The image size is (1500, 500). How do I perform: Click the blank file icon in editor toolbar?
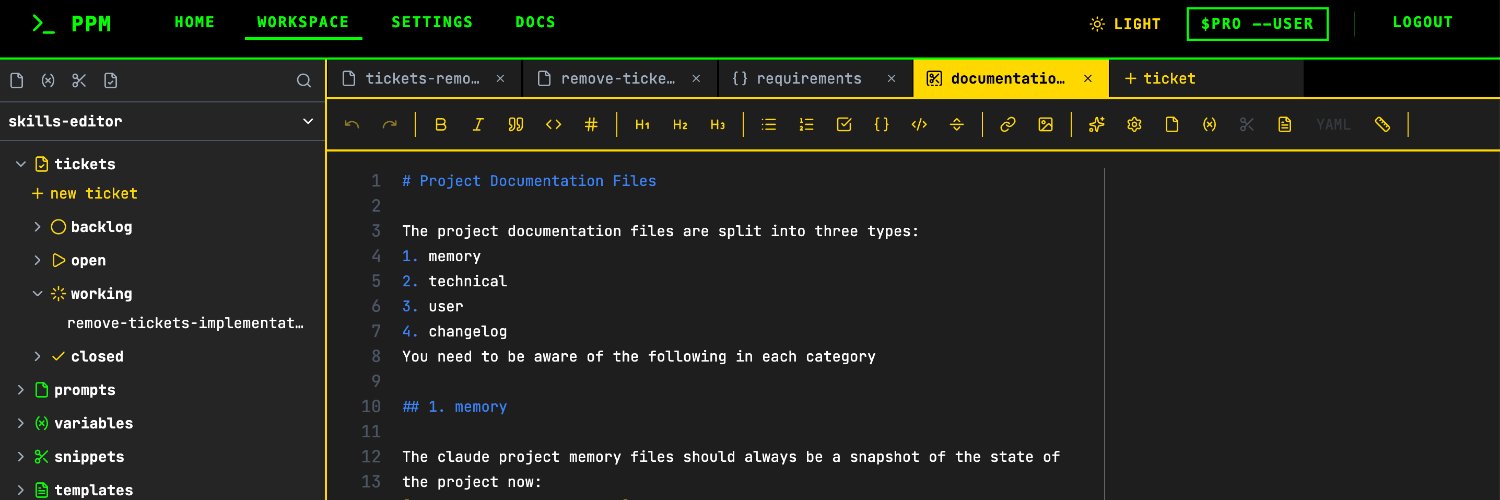[x=1172, y=125]
